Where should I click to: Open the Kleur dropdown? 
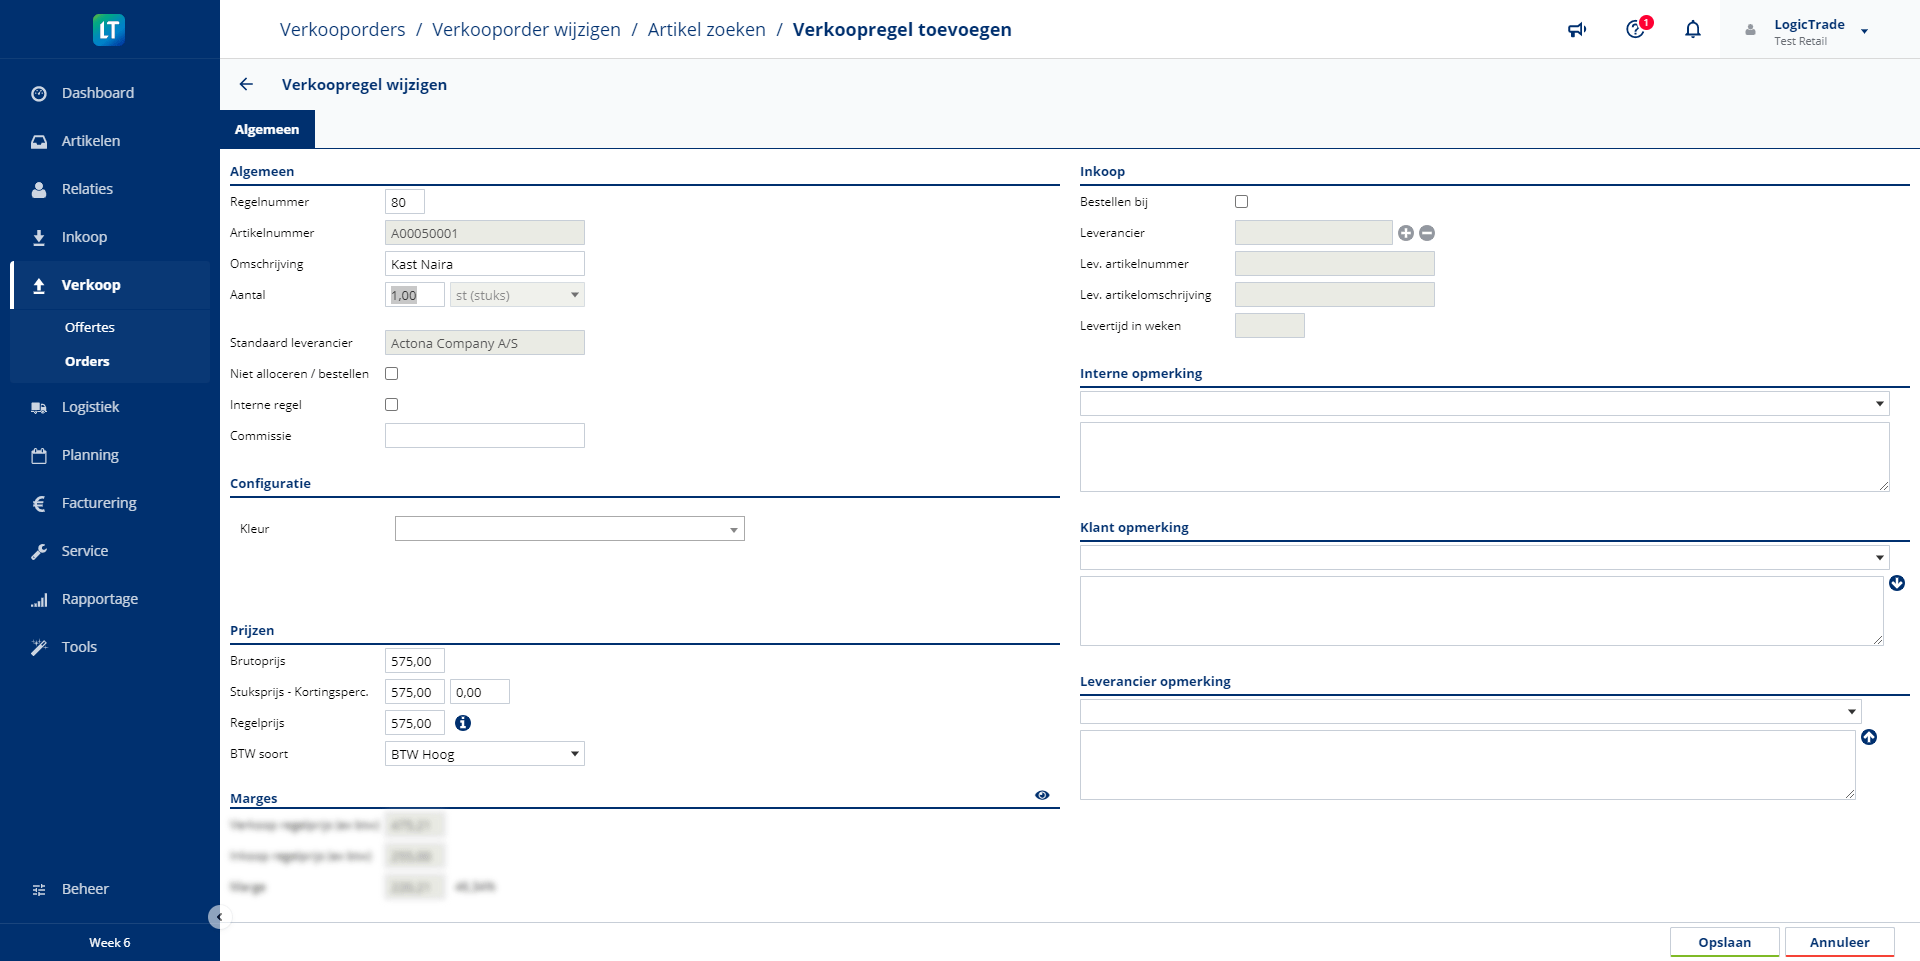[569, 529]
